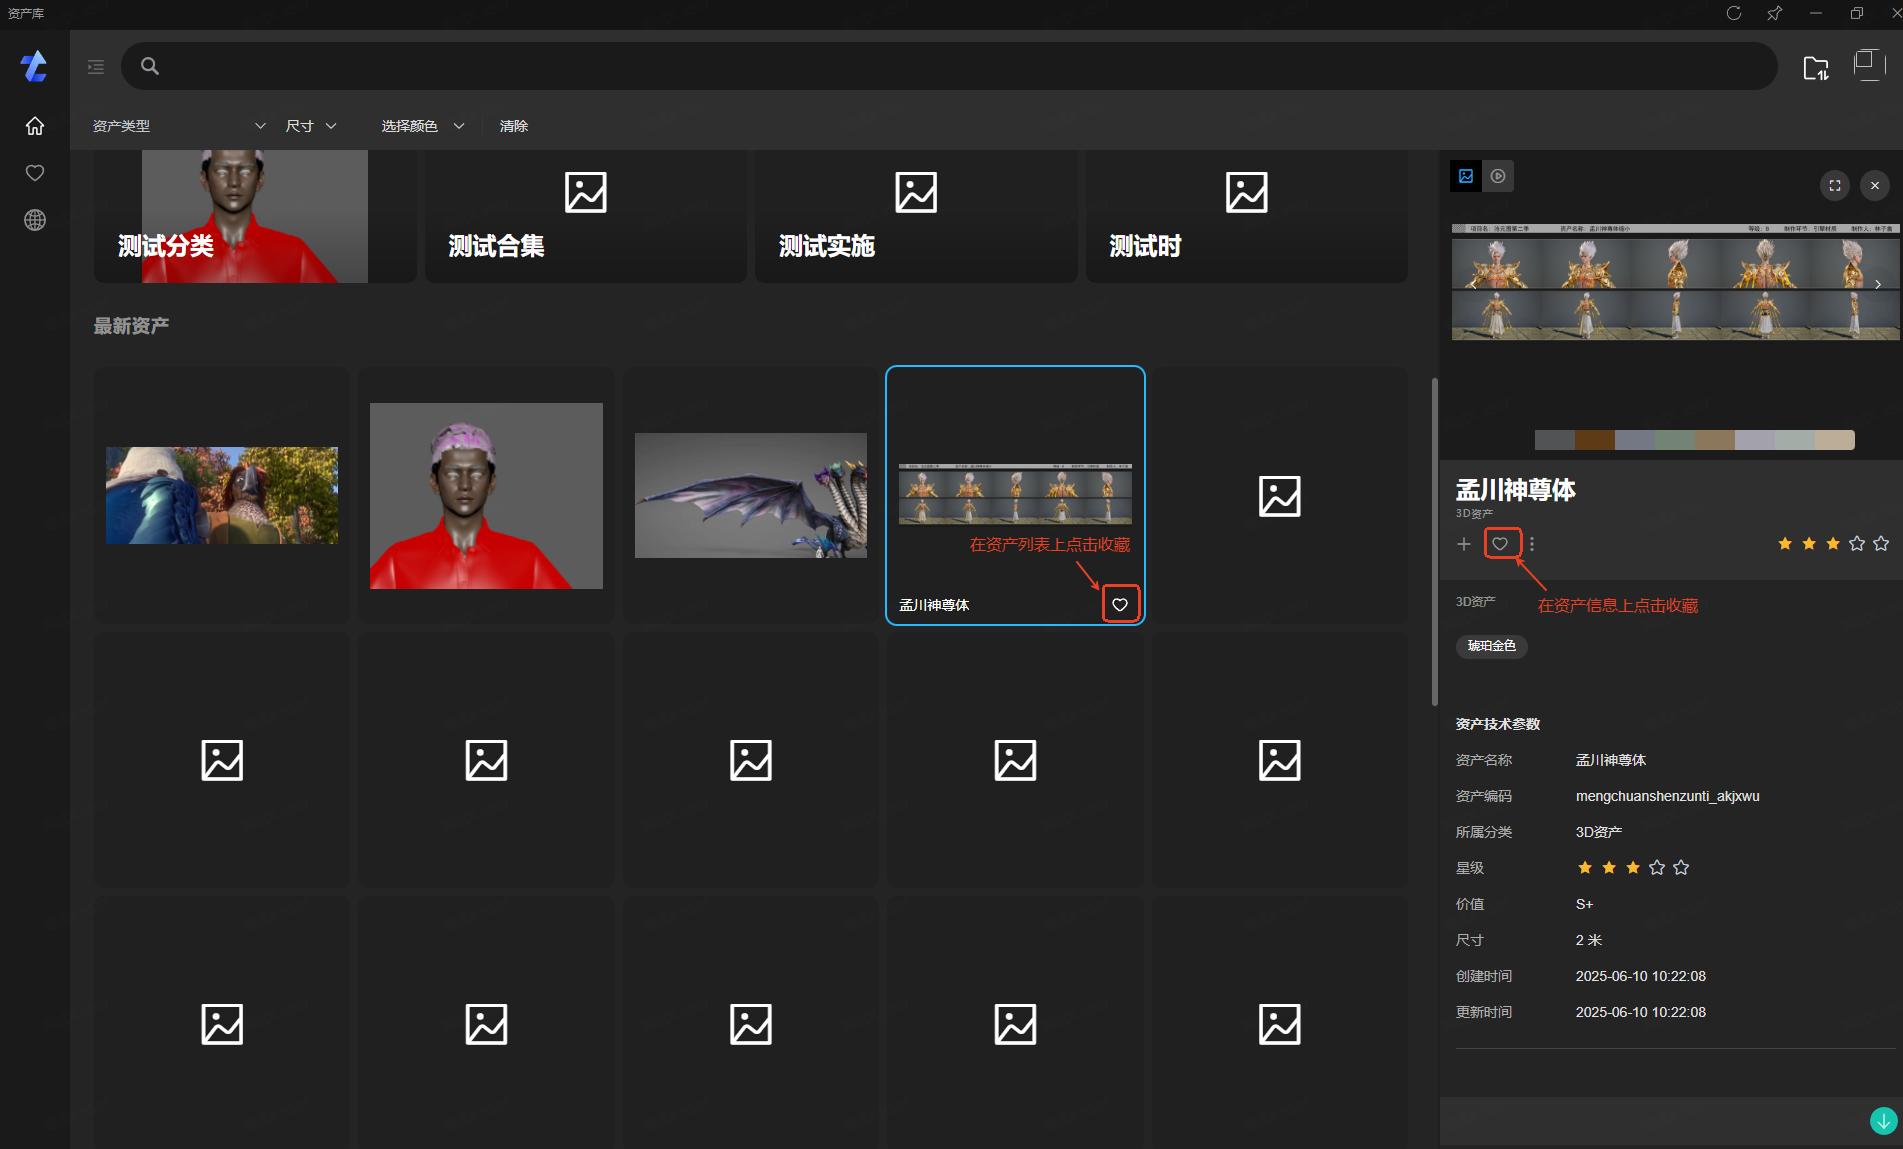Open the 选择颜色 color dropdown
Screen dimensions: 1903x1149
coord(422,126)
